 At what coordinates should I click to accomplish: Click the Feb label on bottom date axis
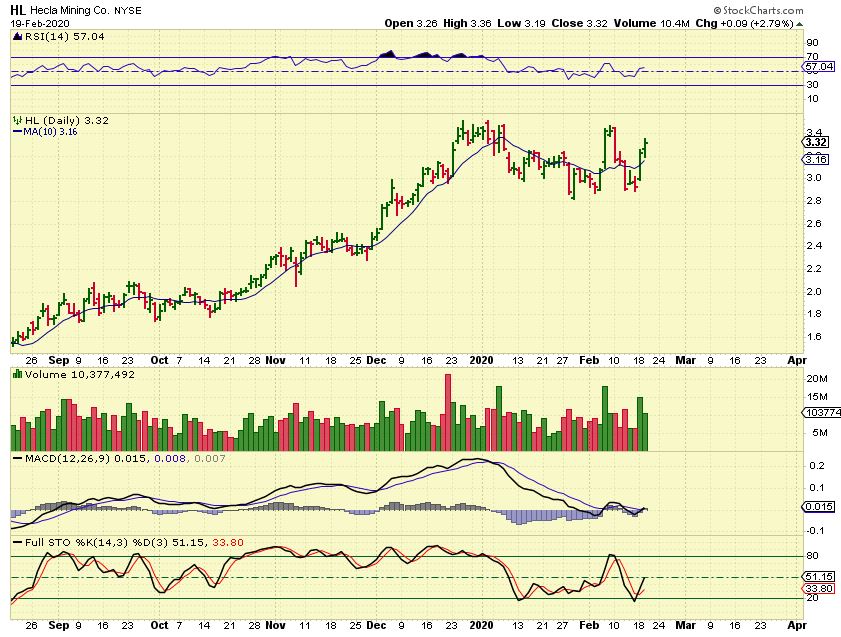[589, 625]
